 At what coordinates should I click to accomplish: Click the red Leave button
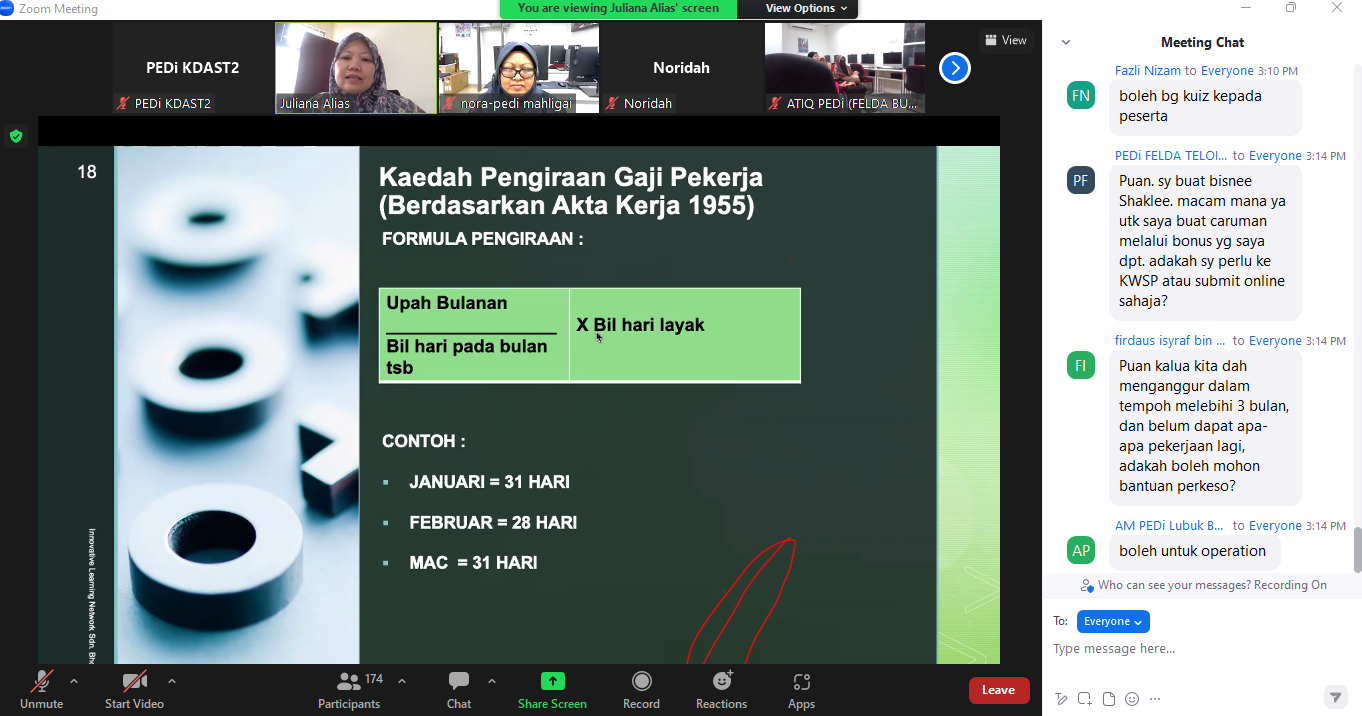point(998,690)
